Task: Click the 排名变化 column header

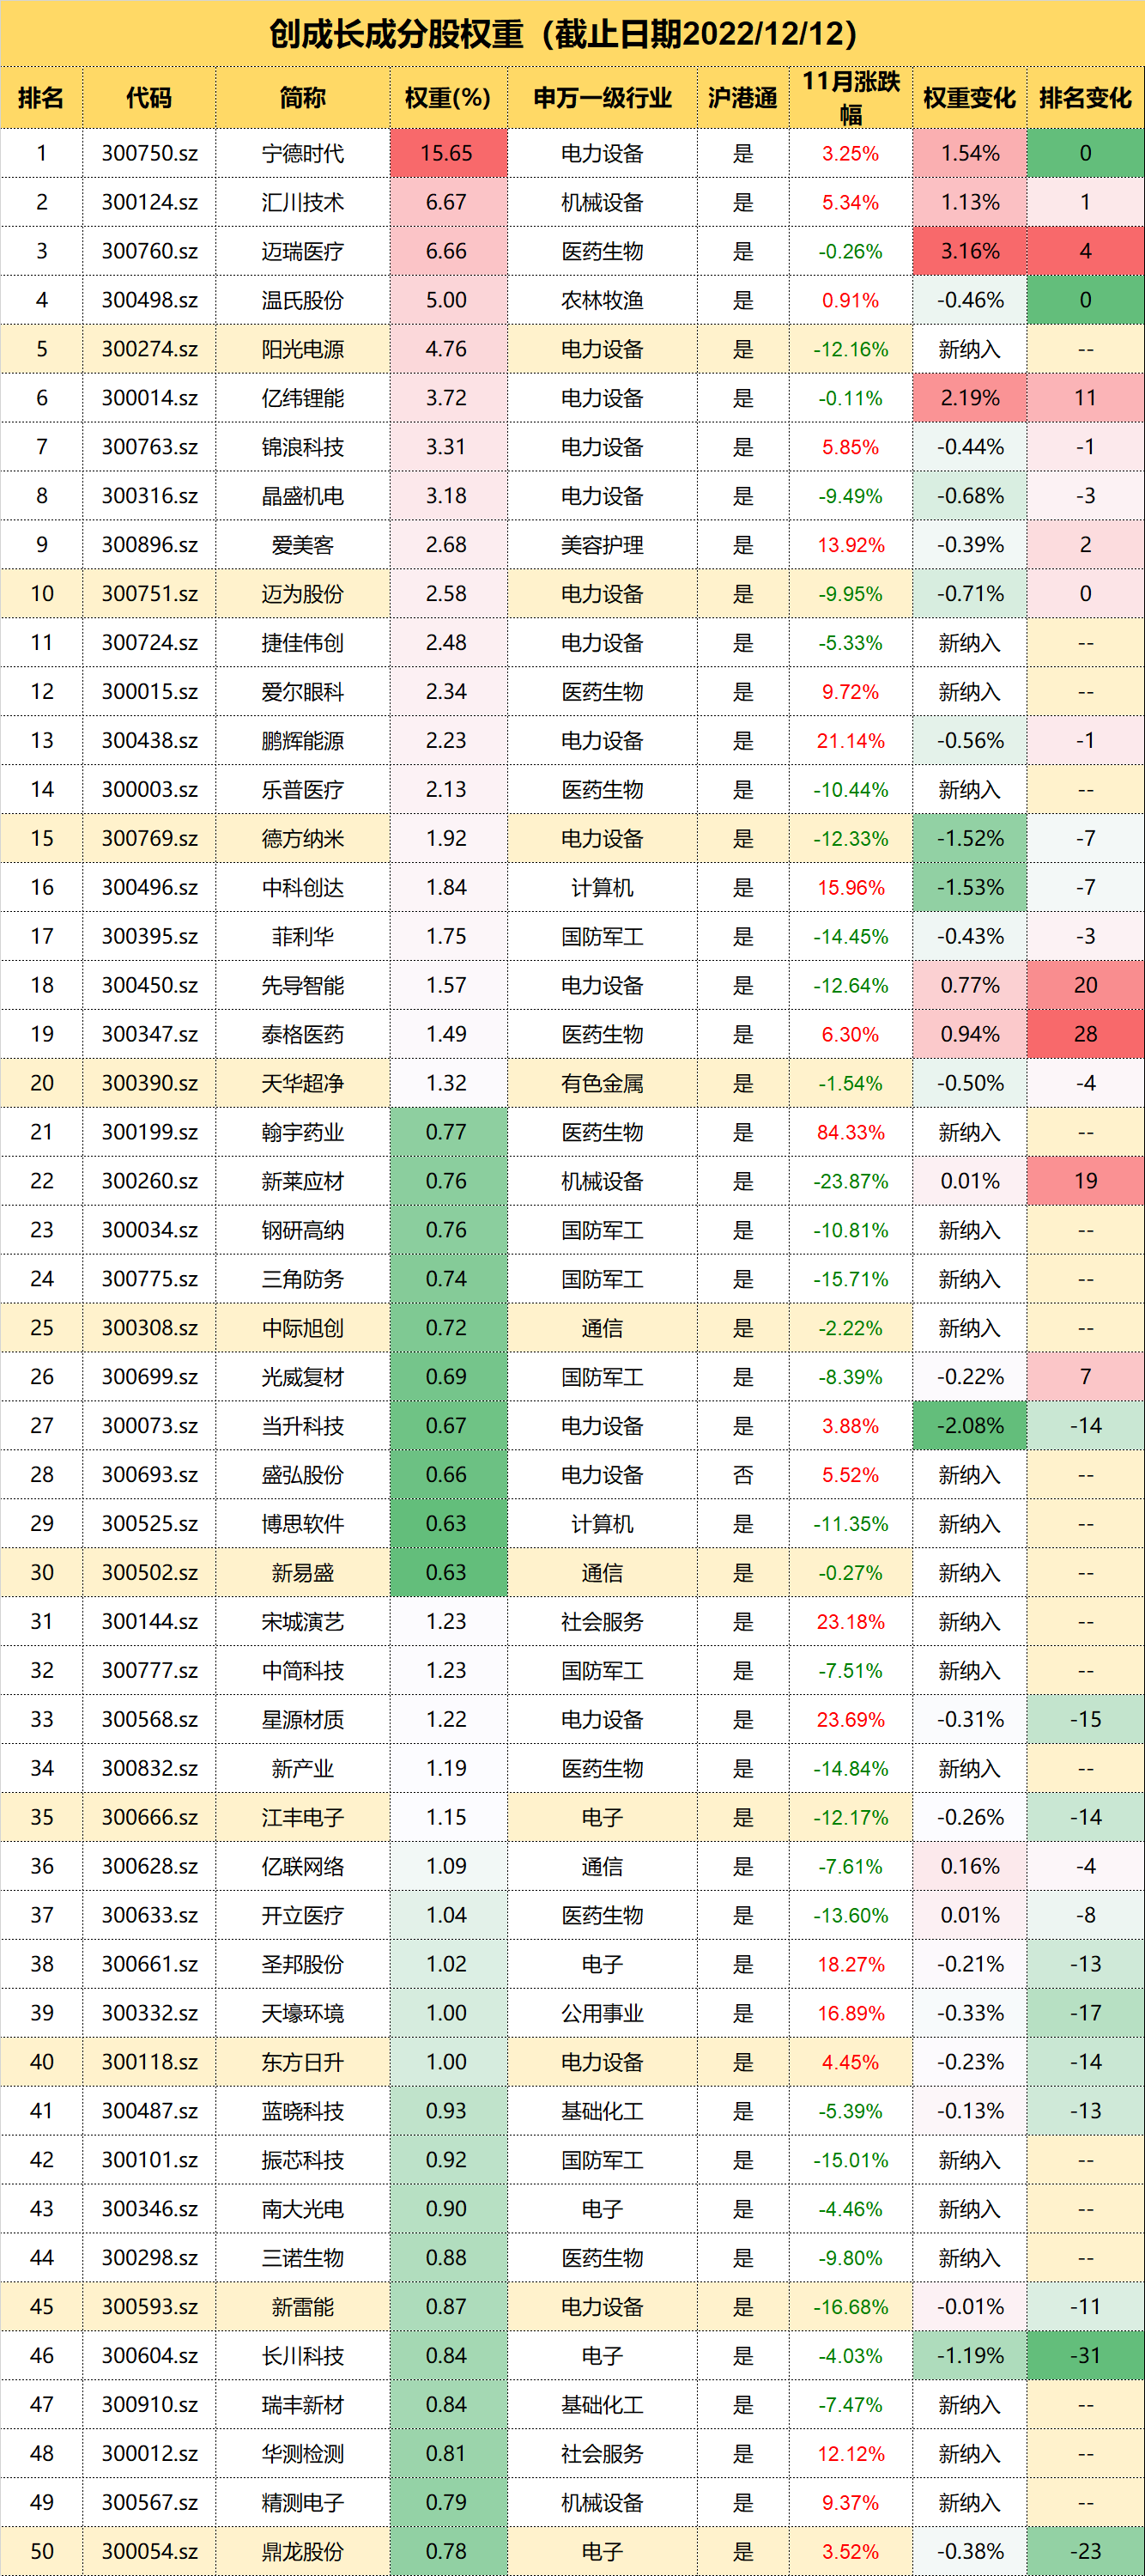Action: 1086,98
